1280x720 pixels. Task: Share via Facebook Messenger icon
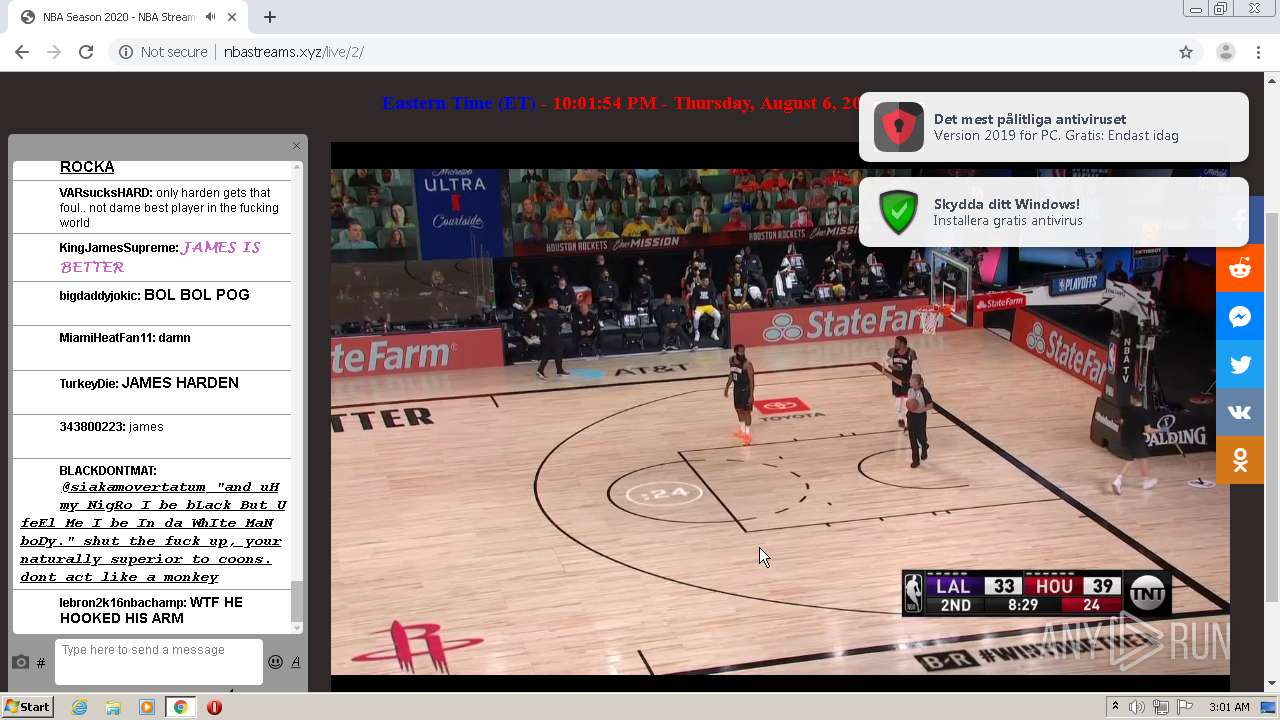[x=1240, y=316]
